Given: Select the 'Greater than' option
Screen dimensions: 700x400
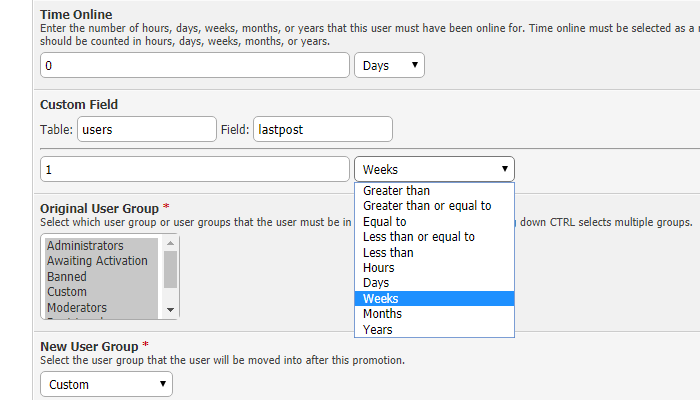Looking at the screenshot, I should tap(396, 190).
